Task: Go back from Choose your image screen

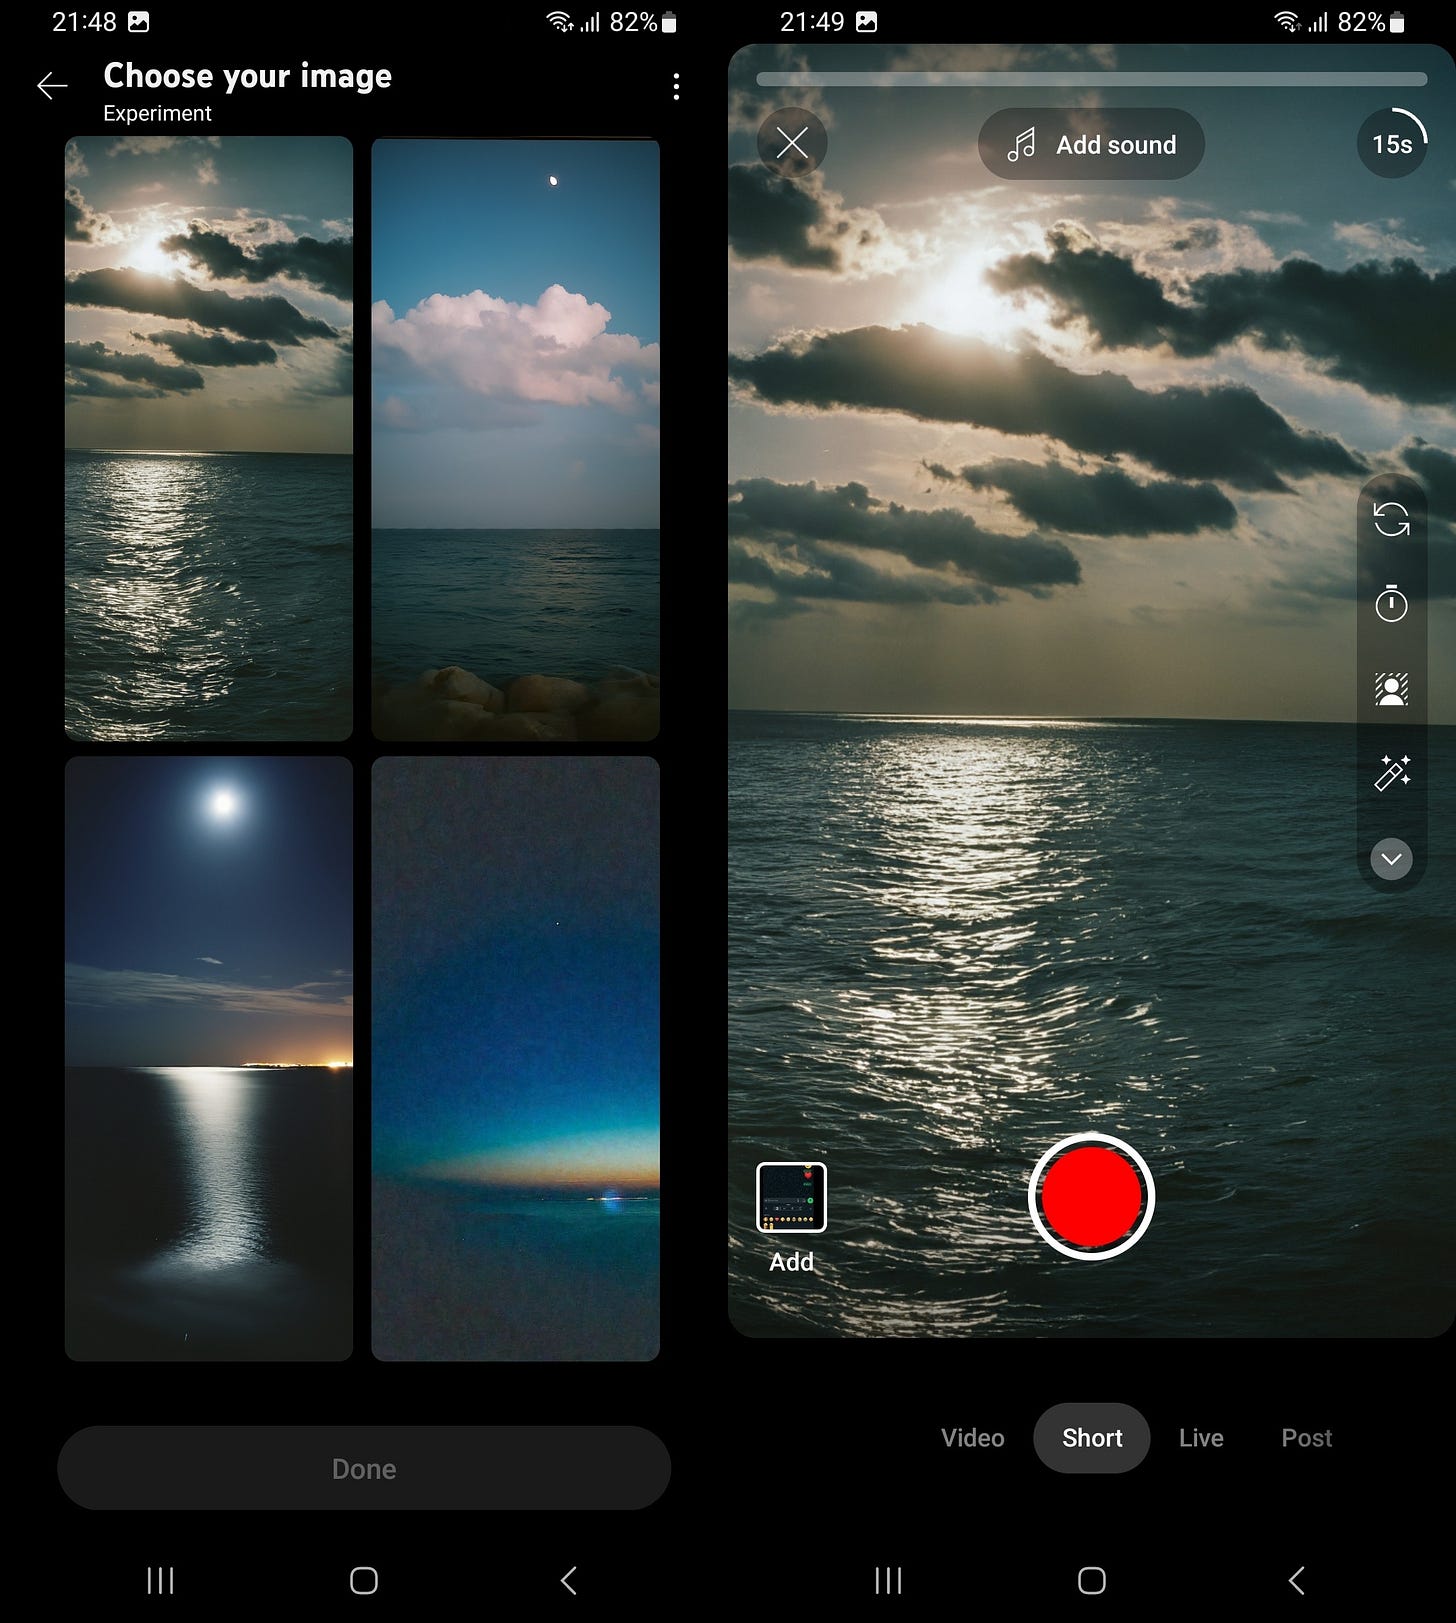Action: 52,87
